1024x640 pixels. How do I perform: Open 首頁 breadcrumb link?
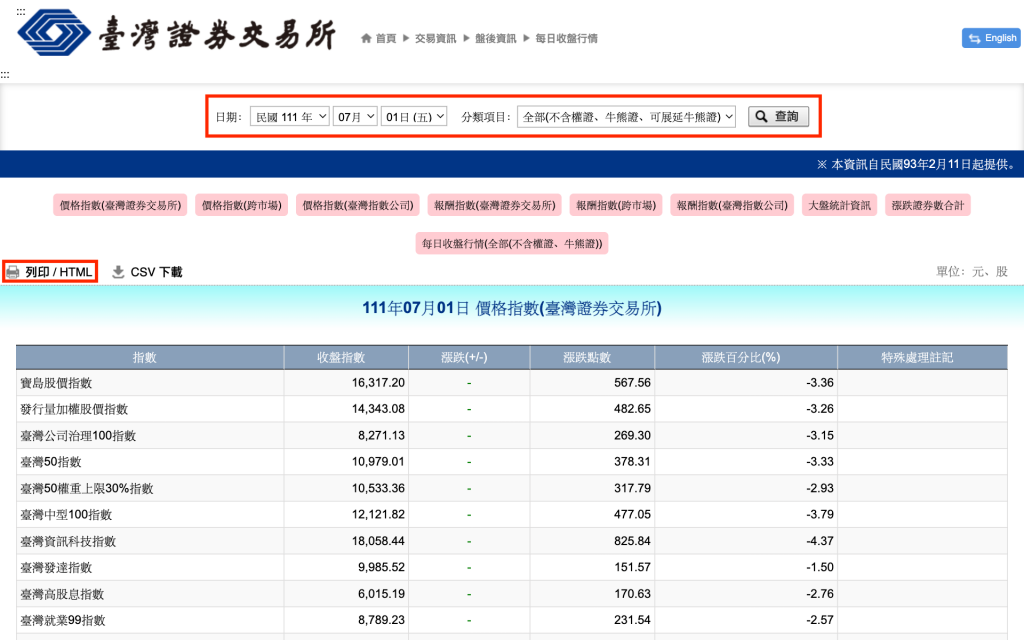point(386,39)
